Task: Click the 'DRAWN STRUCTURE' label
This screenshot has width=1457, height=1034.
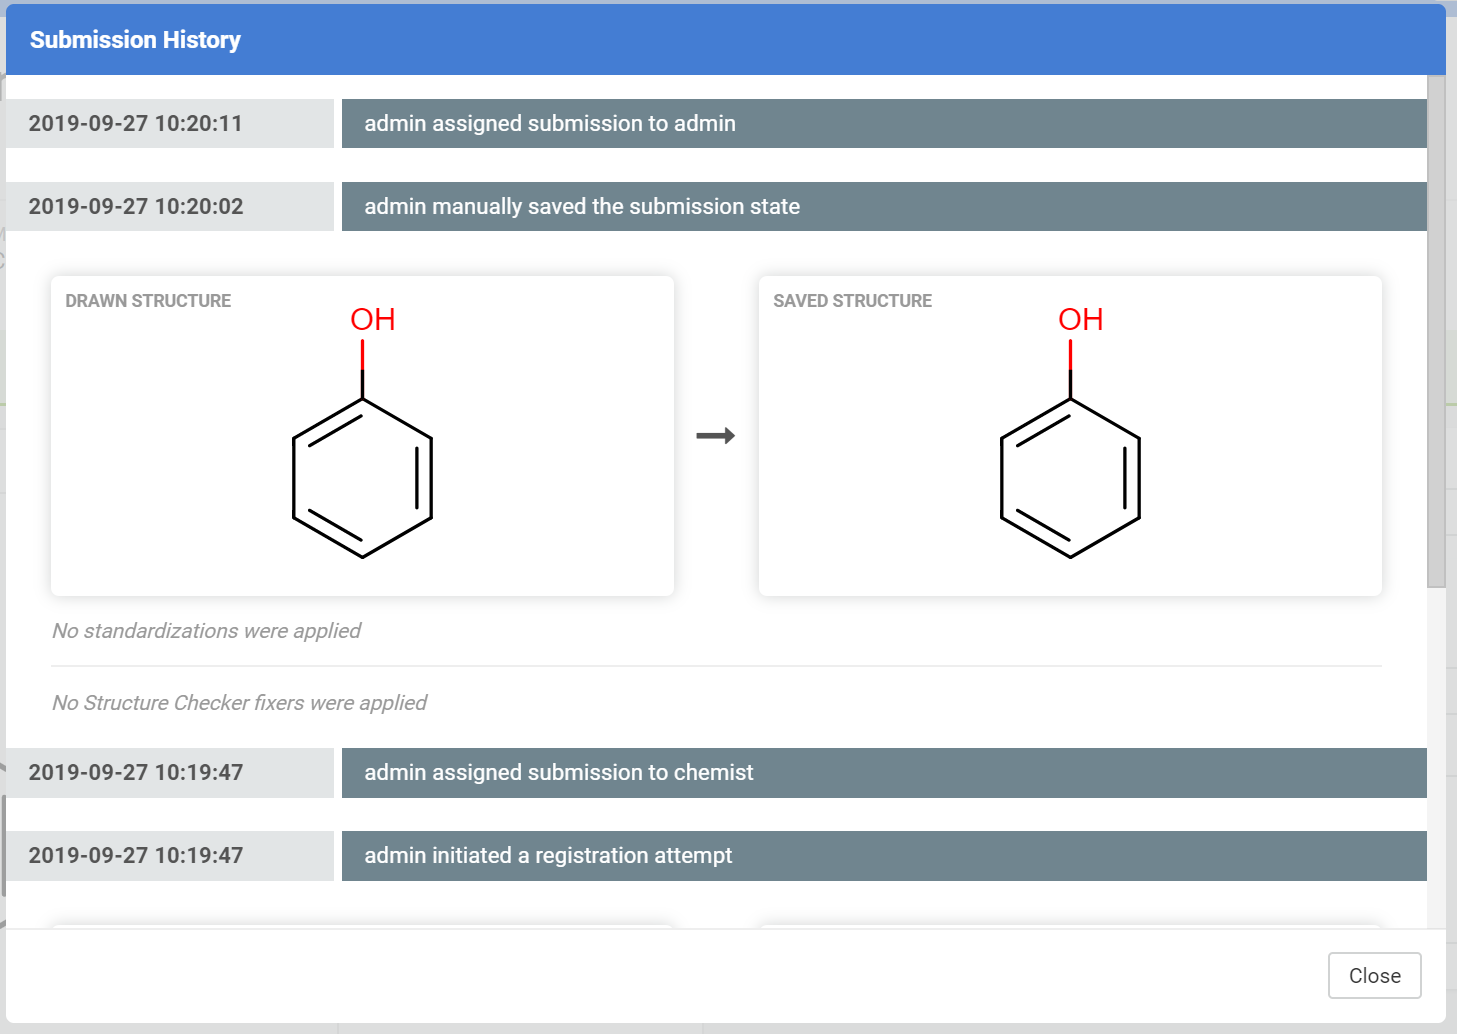Action: click(x=148, y=301)
